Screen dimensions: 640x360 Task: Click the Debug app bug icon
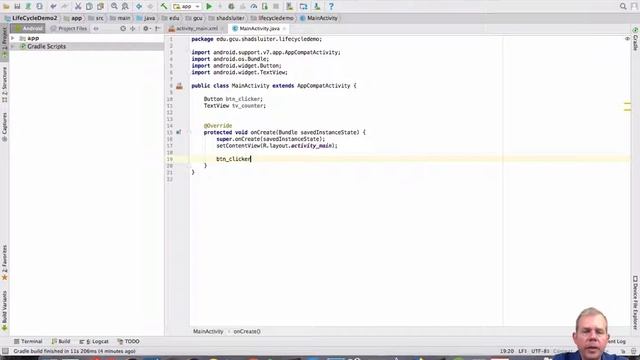[231, 7]
